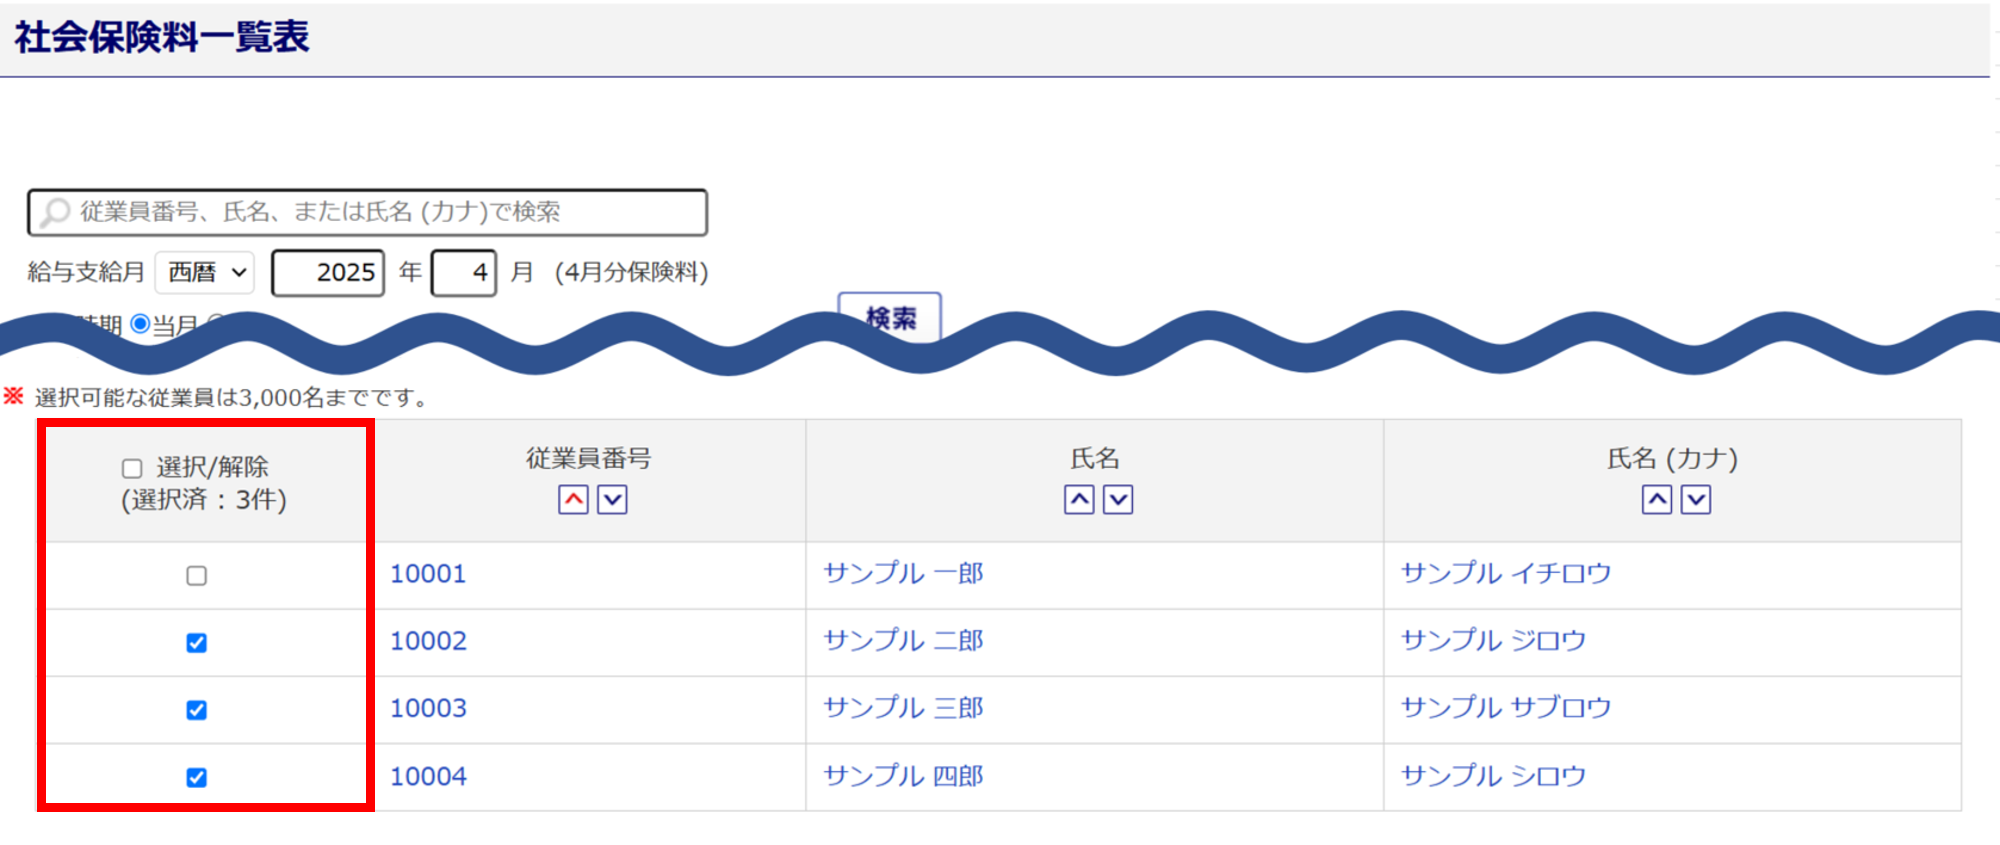This screenshot has width=2000, height=845.
Task: Check the 選択/解除 select-all checkbox
Action: (x=132, y=468)
